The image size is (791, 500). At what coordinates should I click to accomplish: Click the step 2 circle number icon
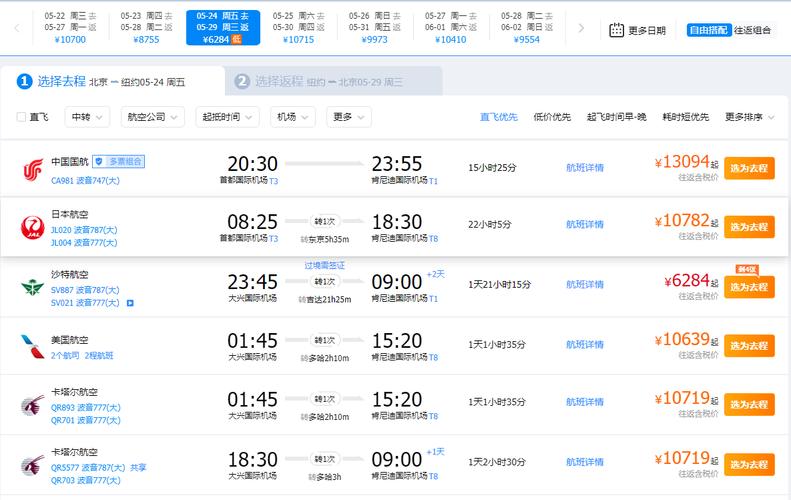(x=242, y=81)
